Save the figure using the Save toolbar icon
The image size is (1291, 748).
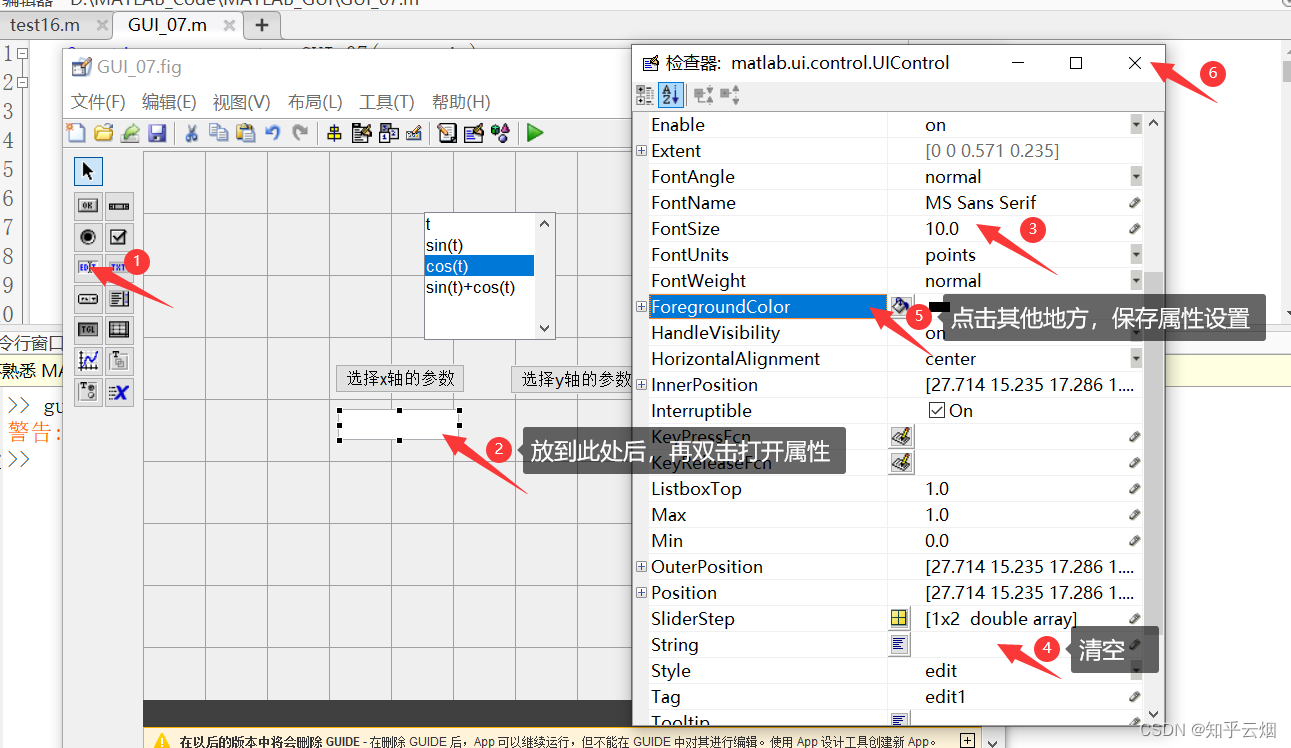[157, 133]
